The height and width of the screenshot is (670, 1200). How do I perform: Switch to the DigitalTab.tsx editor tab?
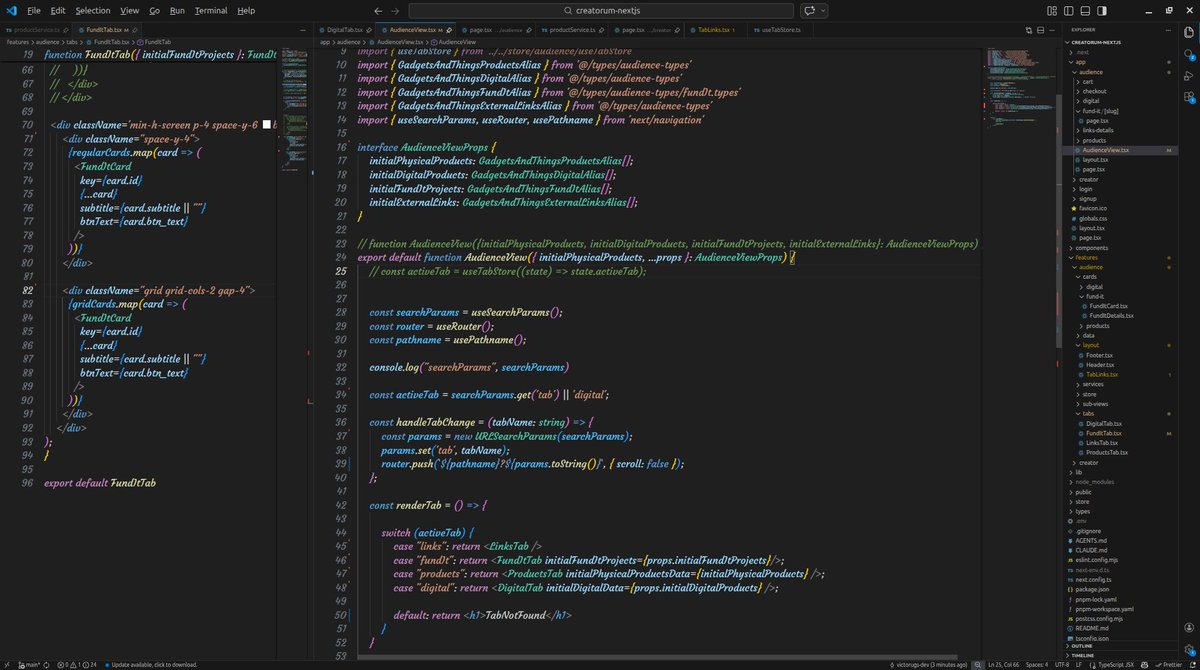click(347, 30)
